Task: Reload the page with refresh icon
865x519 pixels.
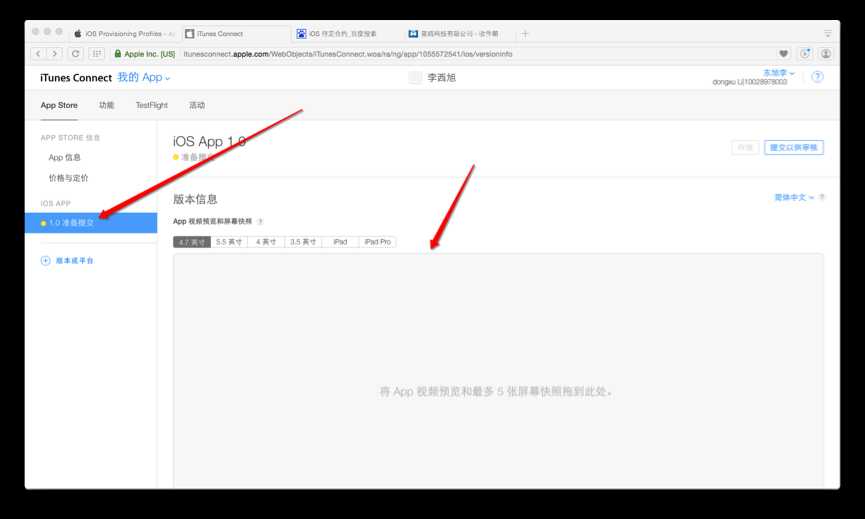Action: 76,53
